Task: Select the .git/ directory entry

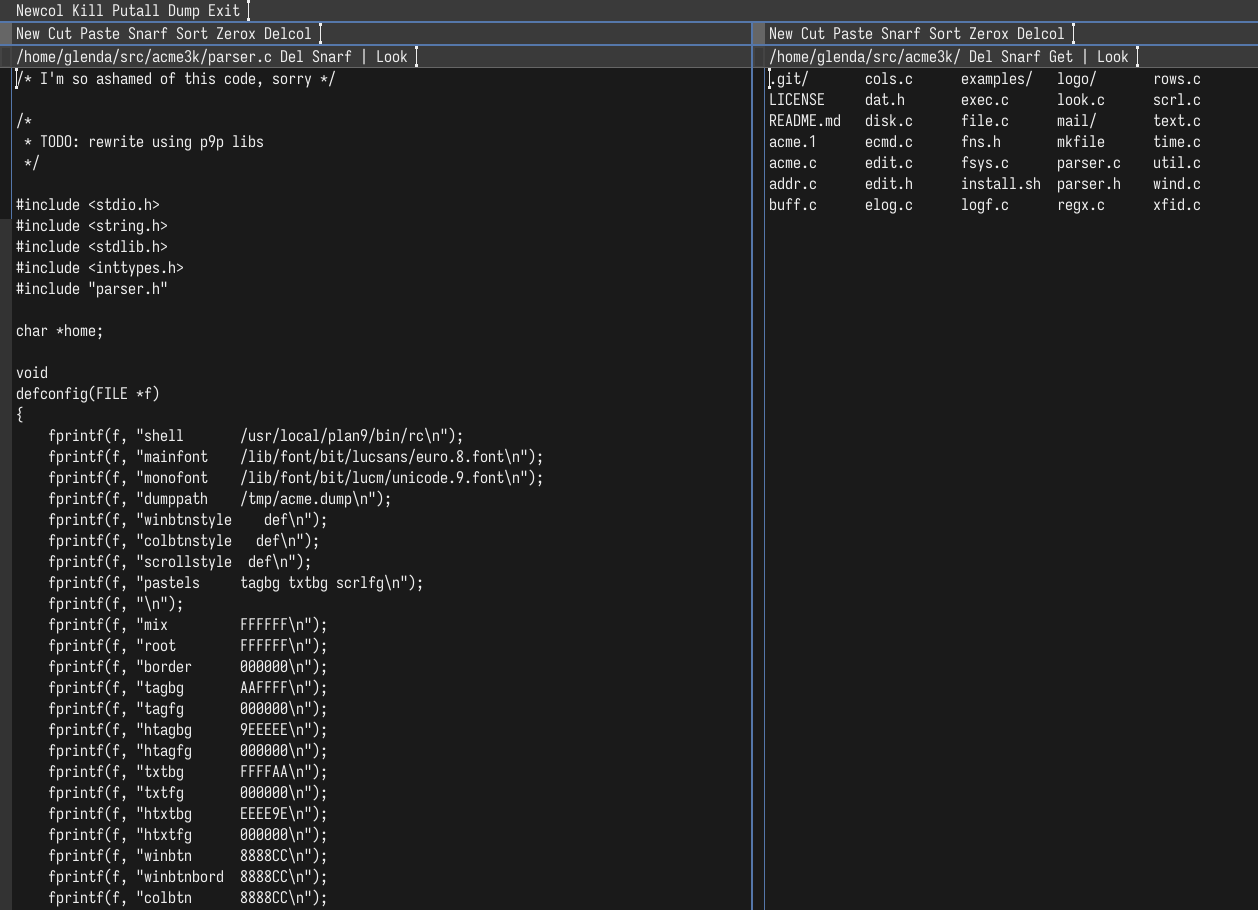Action: pos(789,79)
